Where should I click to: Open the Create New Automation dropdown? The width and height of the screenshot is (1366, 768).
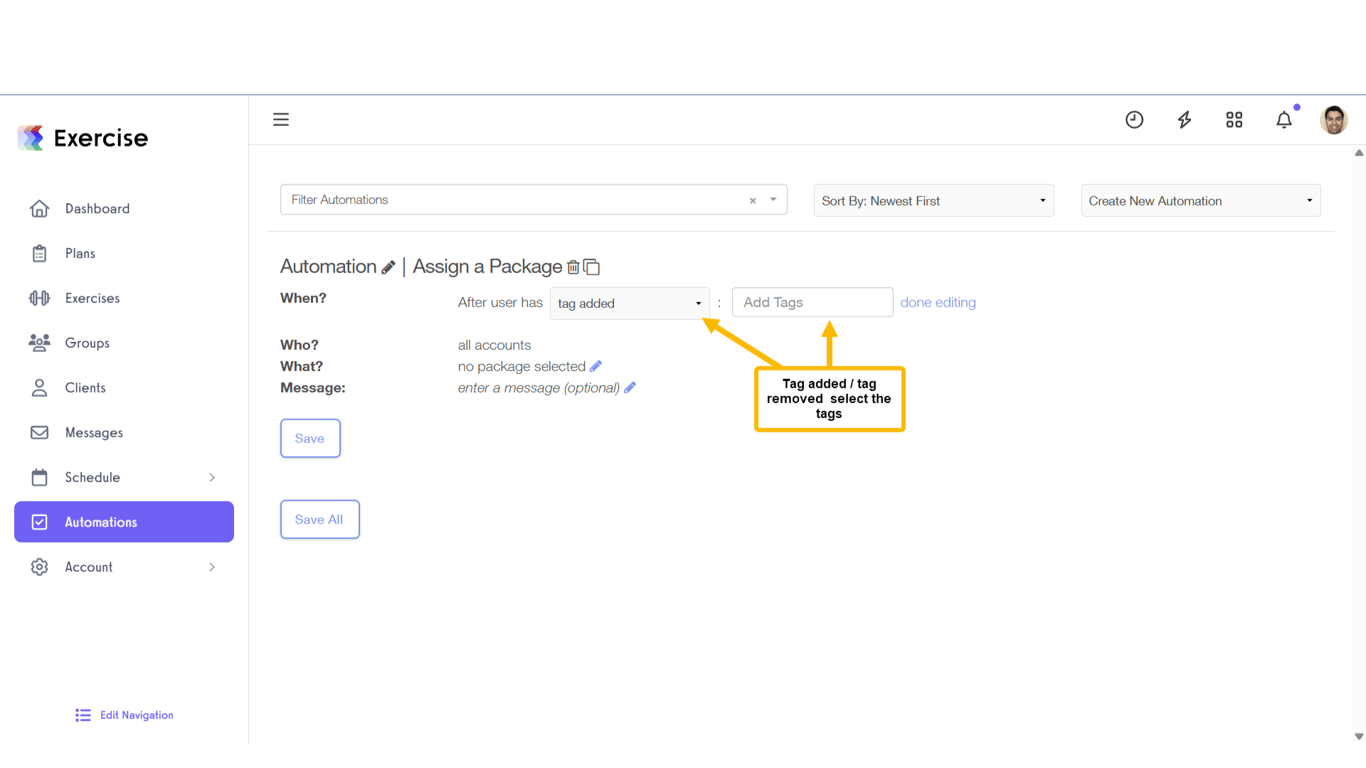click(1200, 201)
